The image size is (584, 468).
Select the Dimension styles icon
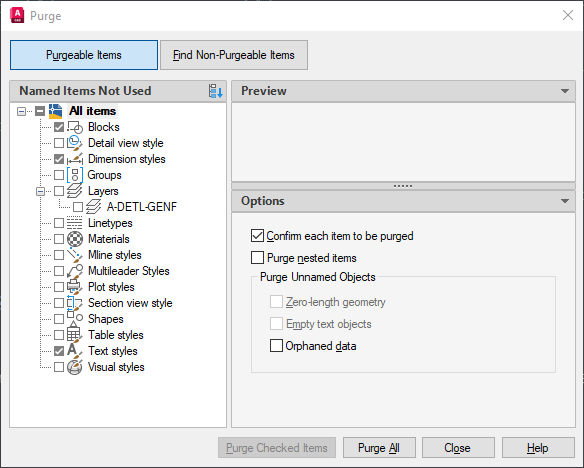coord(75,159)
